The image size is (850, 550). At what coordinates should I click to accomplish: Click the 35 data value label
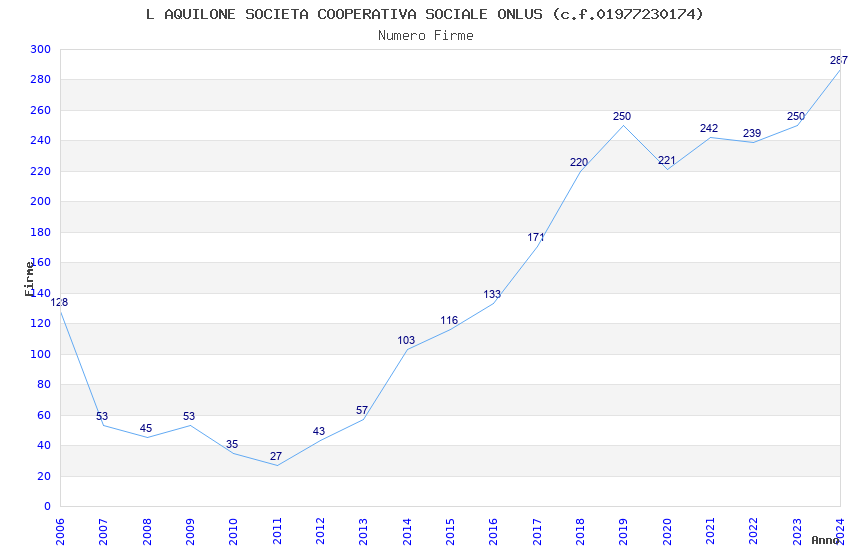click(x=232, y=444)
